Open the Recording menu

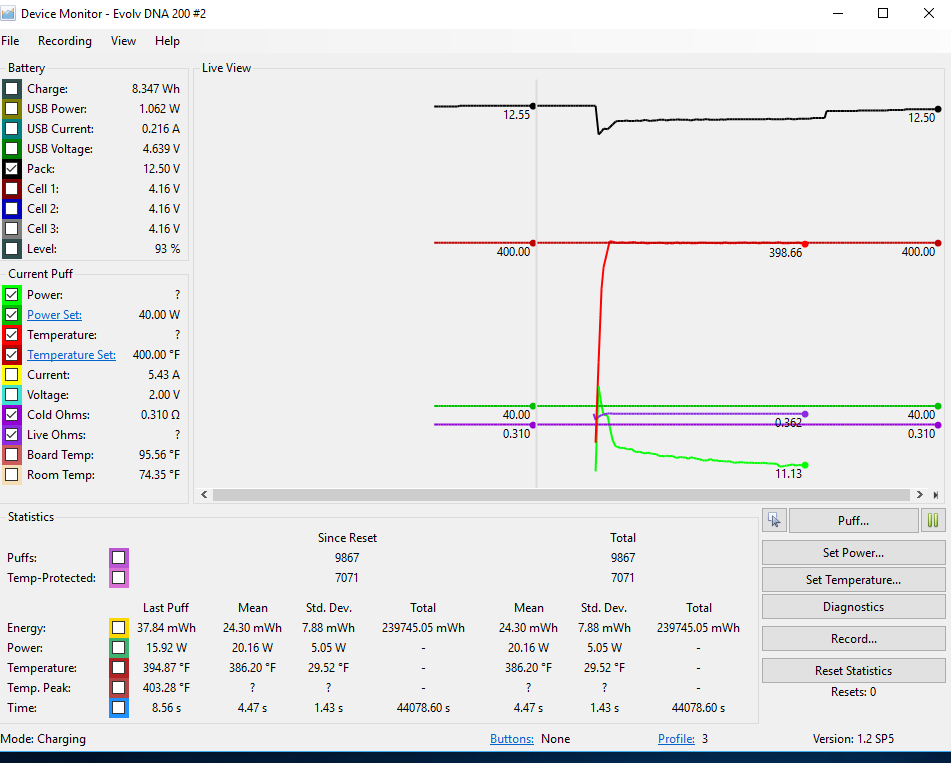65,41
